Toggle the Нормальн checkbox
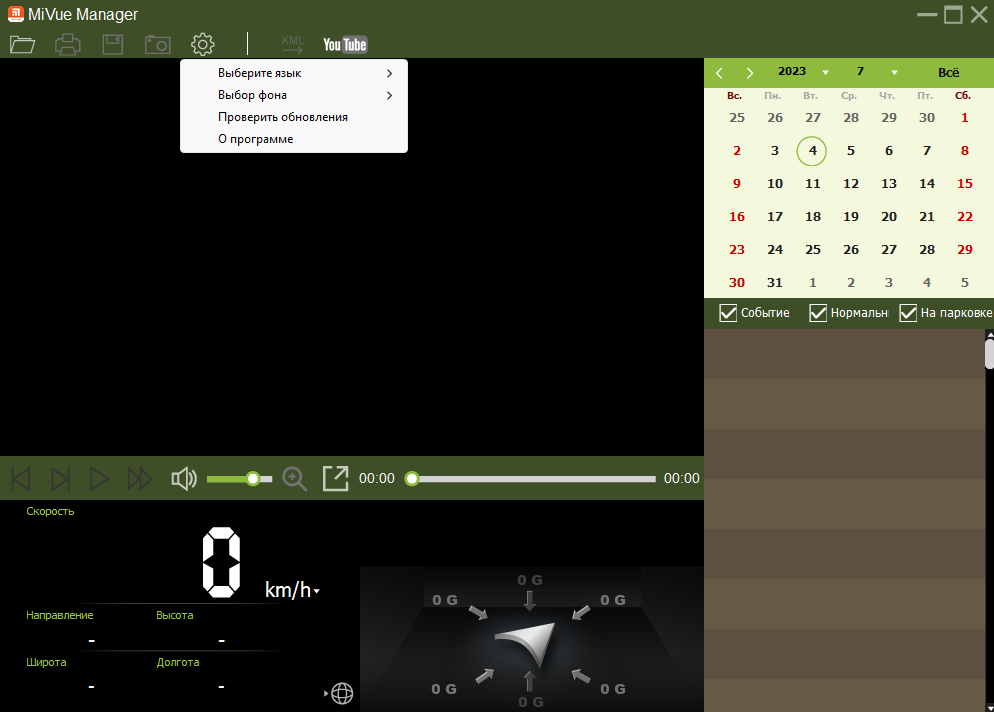The image size is (994, 712). point(818,313)
